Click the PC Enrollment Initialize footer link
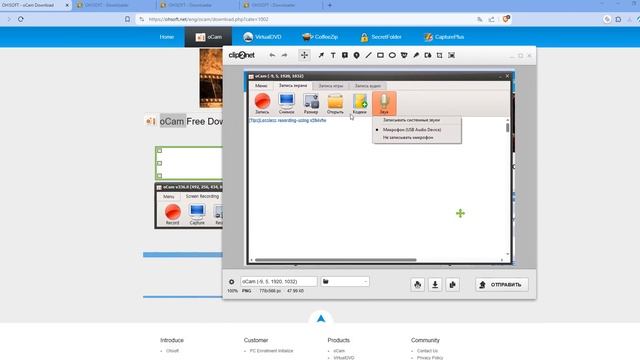Viewport: 640px width, 360px height. [271, 351]
